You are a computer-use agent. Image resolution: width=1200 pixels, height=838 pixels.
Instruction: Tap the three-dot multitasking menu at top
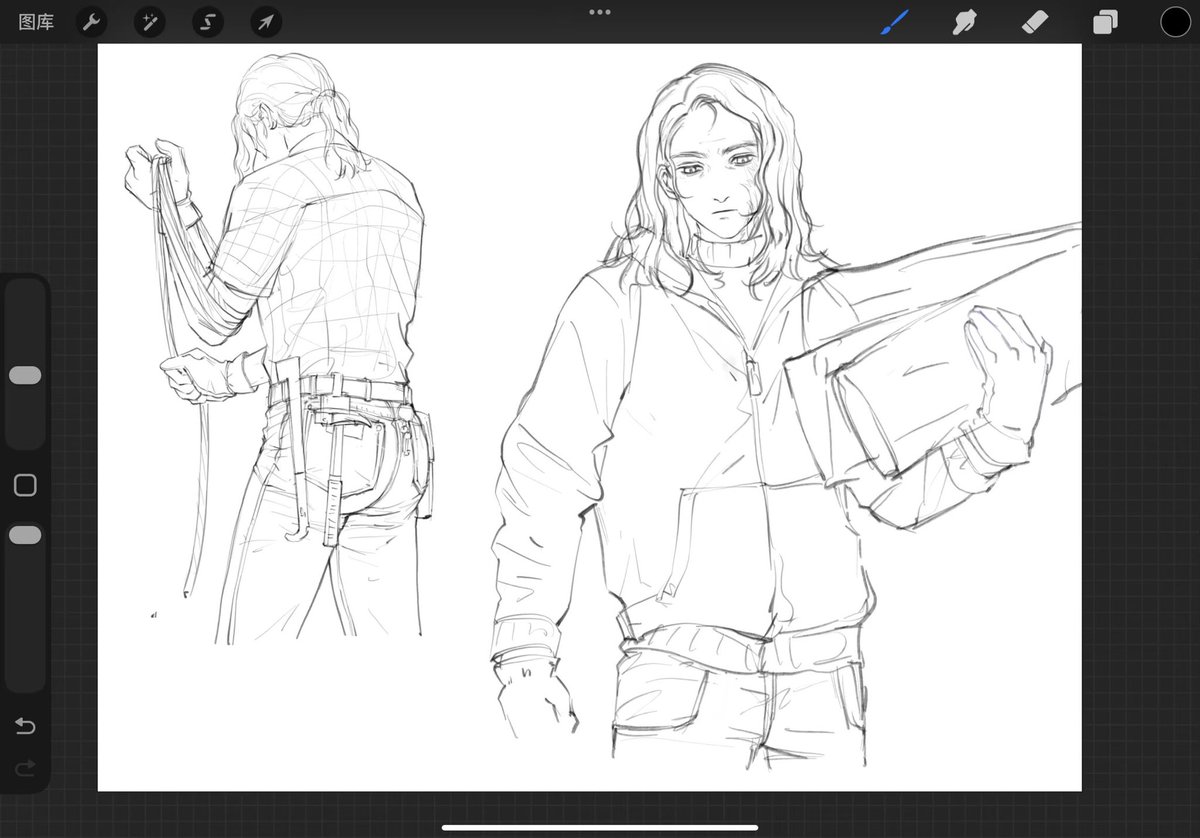(x=600, y=12)
